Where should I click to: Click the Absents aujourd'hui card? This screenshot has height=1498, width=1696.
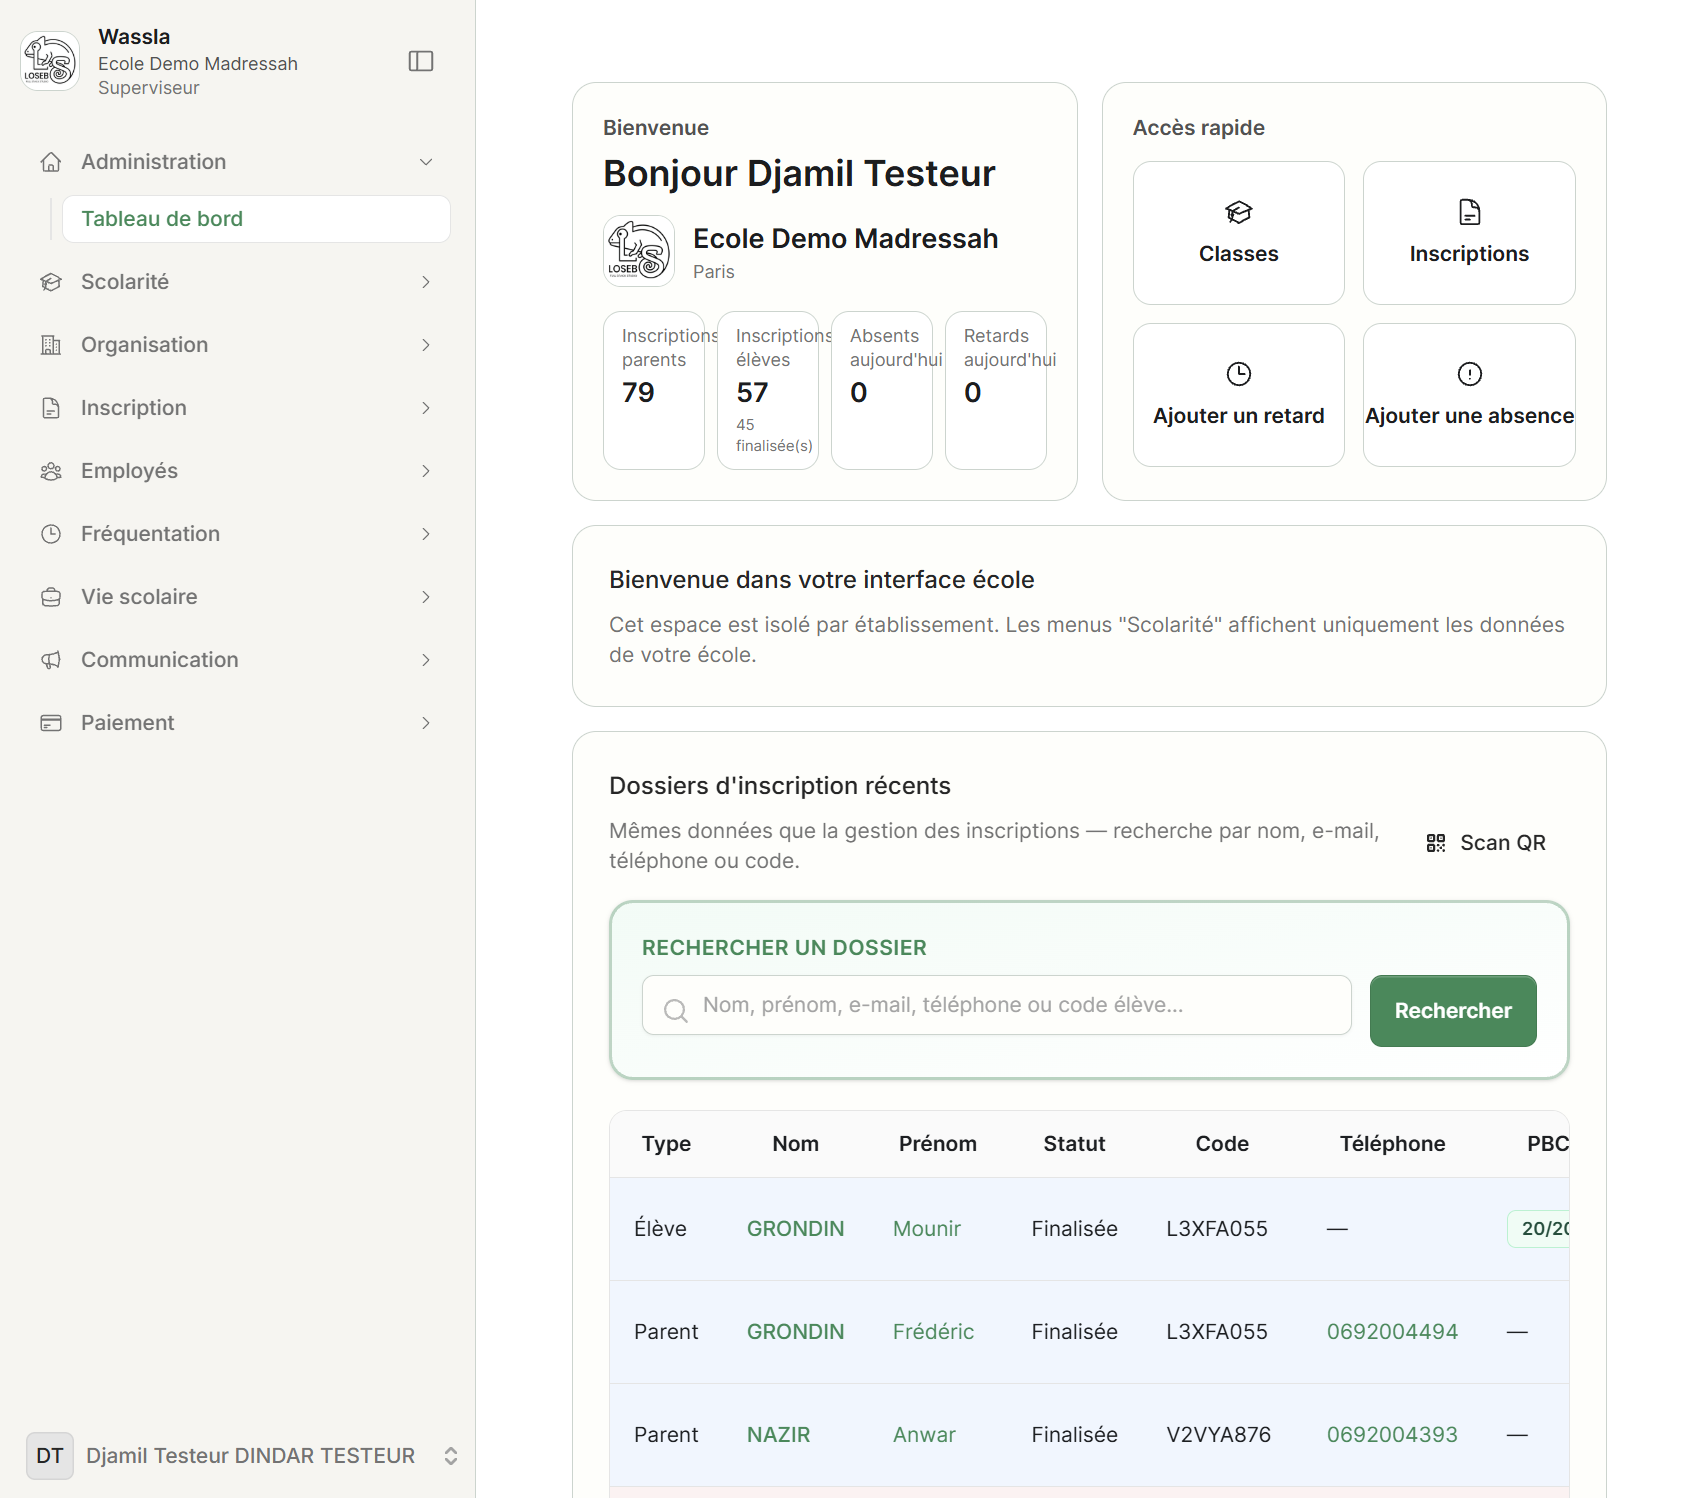coord(882,390)
